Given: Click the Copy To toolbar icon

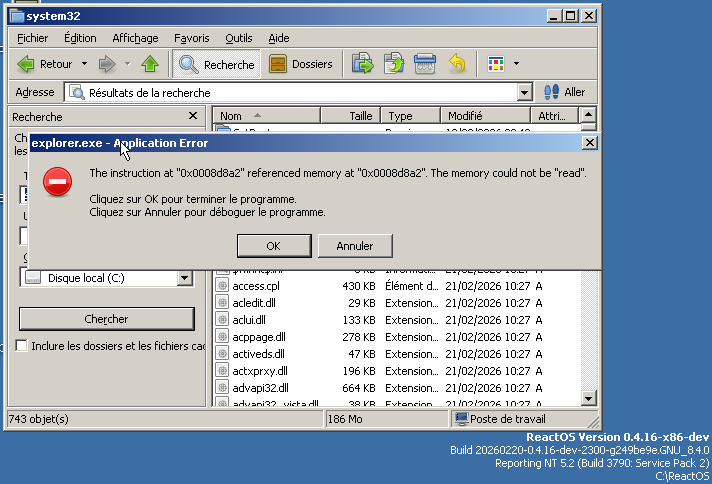Looking at the screenshot, I should pyautogui.click(x=394, y=64).
